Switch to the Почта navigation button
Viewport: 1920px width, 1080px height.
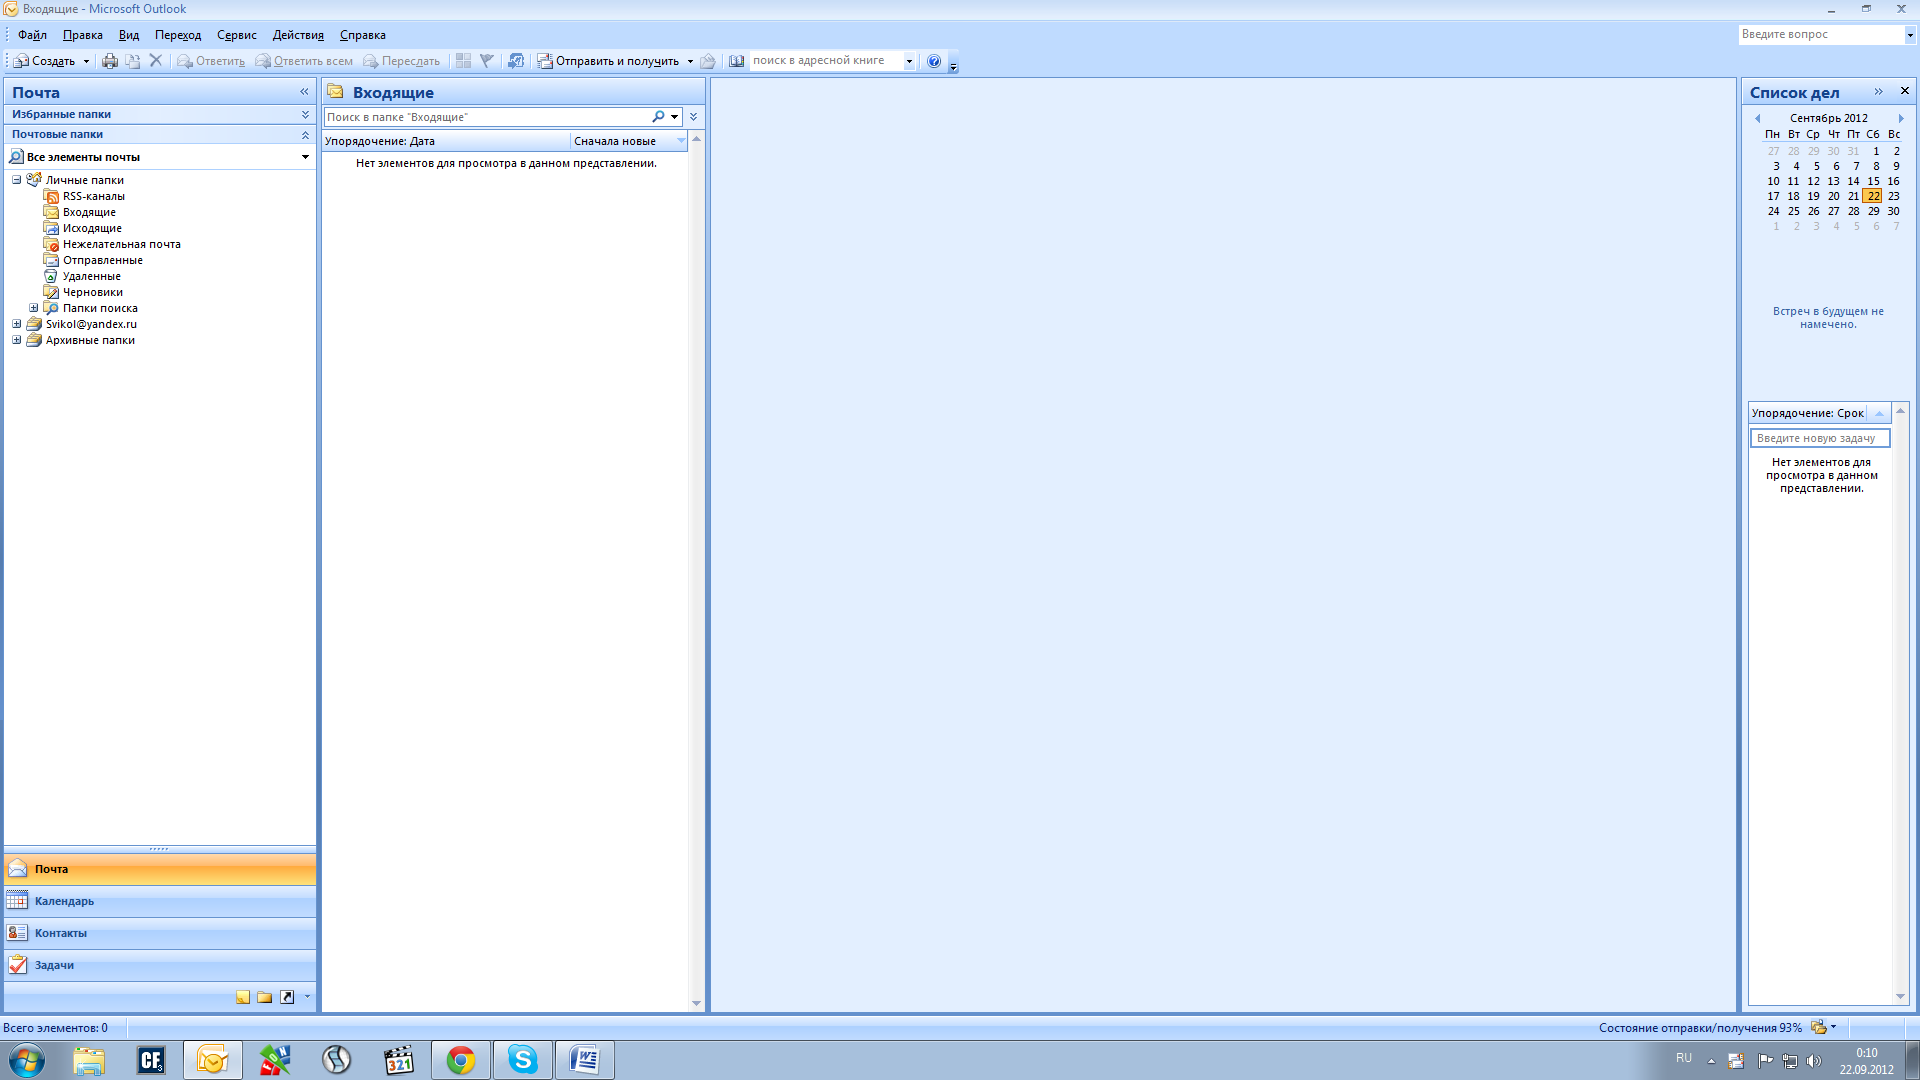coord(160,870)
